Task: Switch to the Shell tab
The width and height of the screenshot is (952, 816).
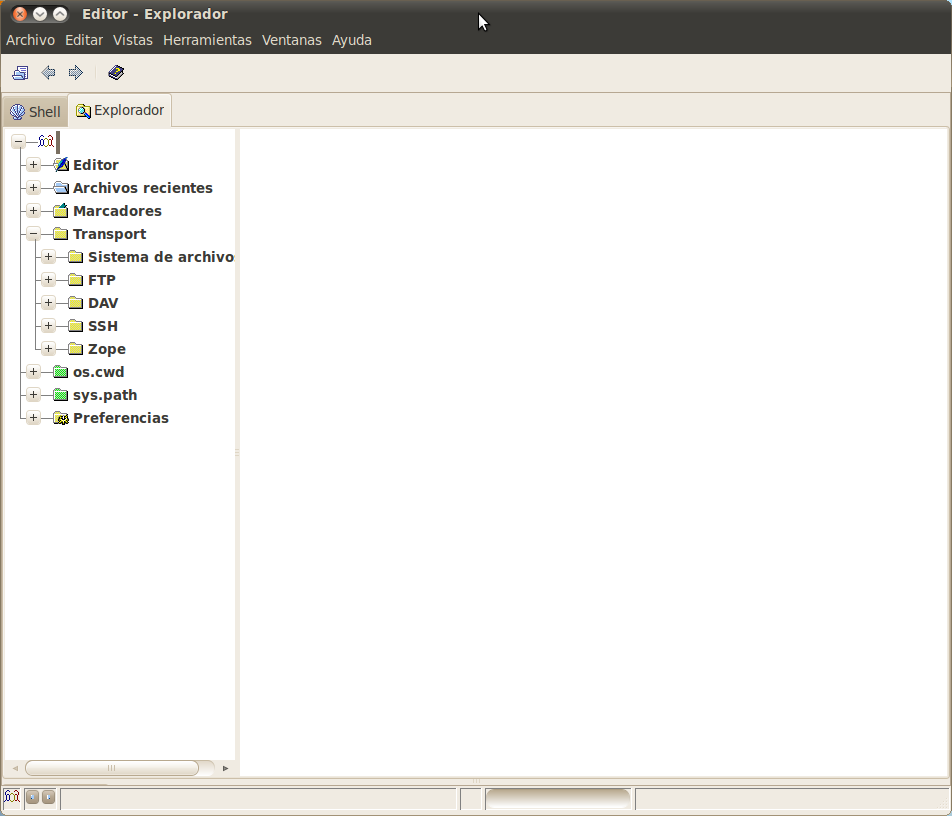Action: click(x=35, y=111)
